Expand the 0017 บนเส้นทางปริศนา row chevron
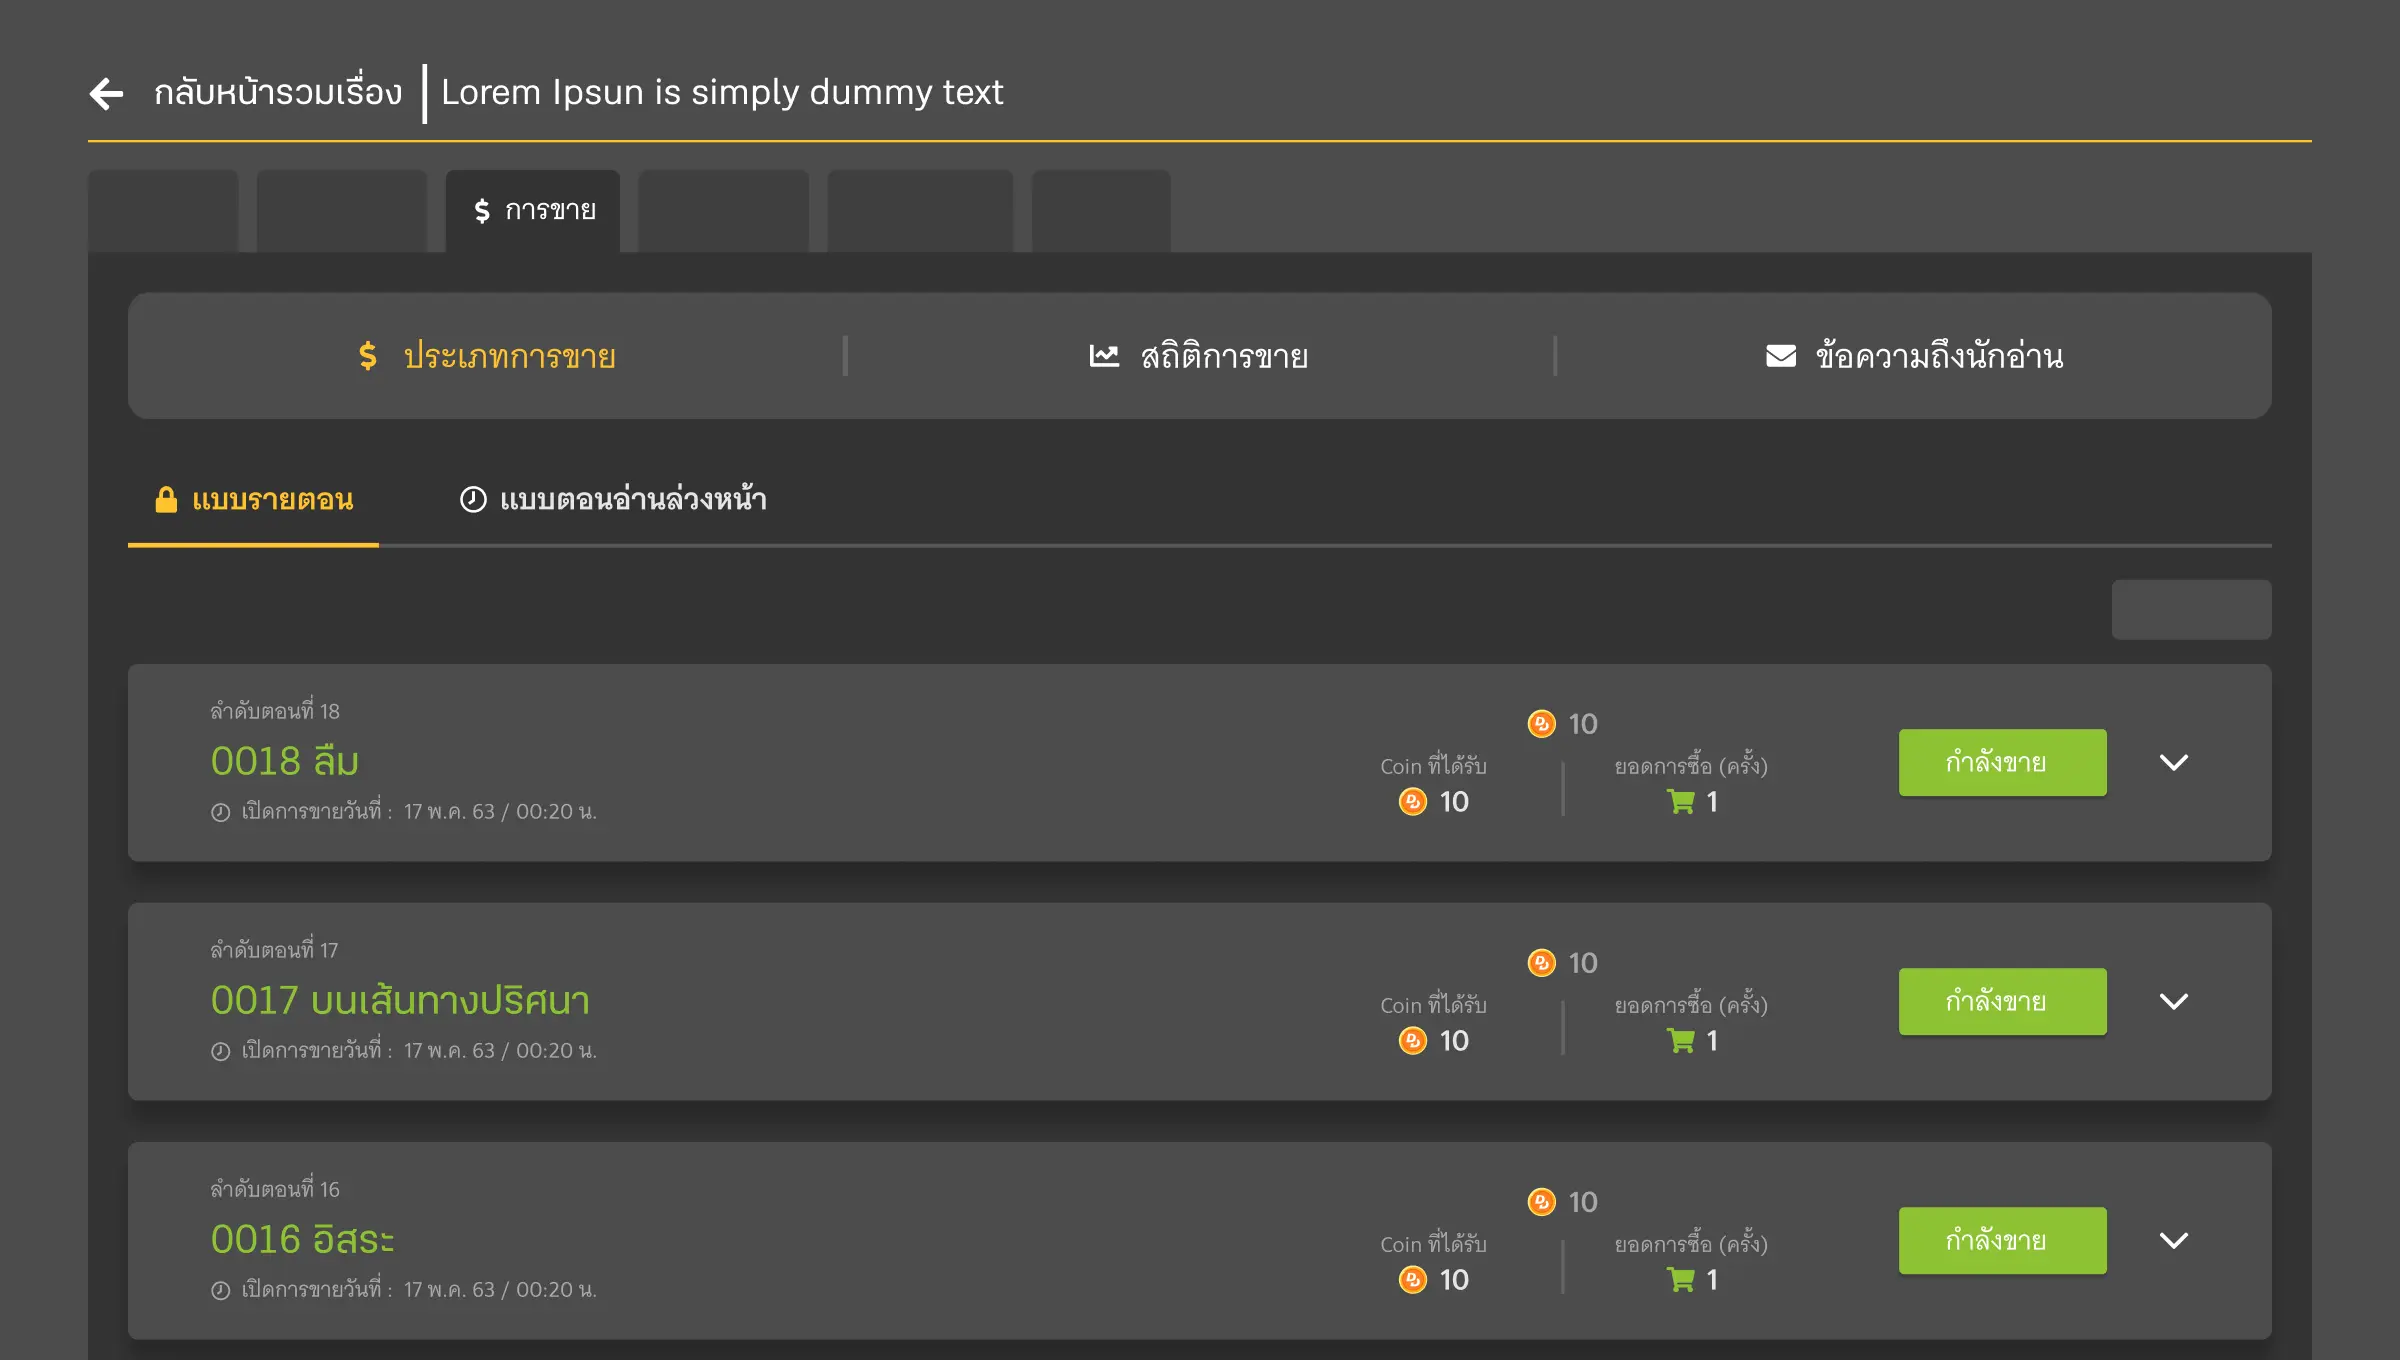 (x=2174, y=1001)
